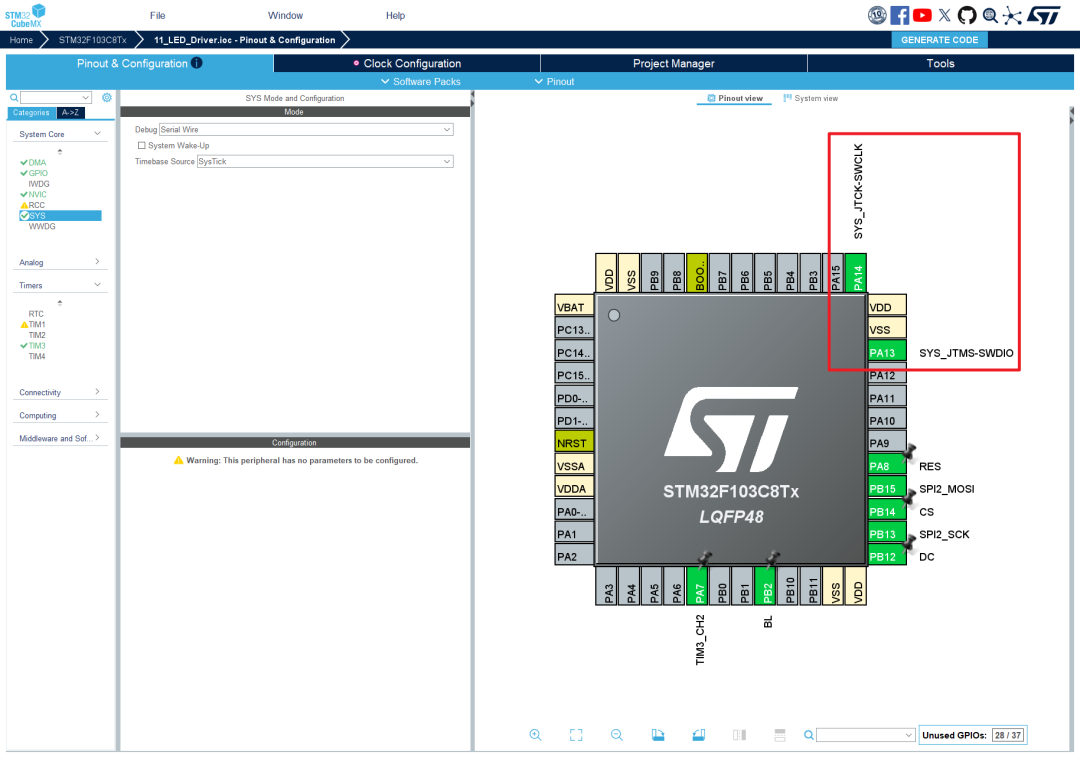
Task: Click the 10-year anniversary badge icon
Action: 877,15
